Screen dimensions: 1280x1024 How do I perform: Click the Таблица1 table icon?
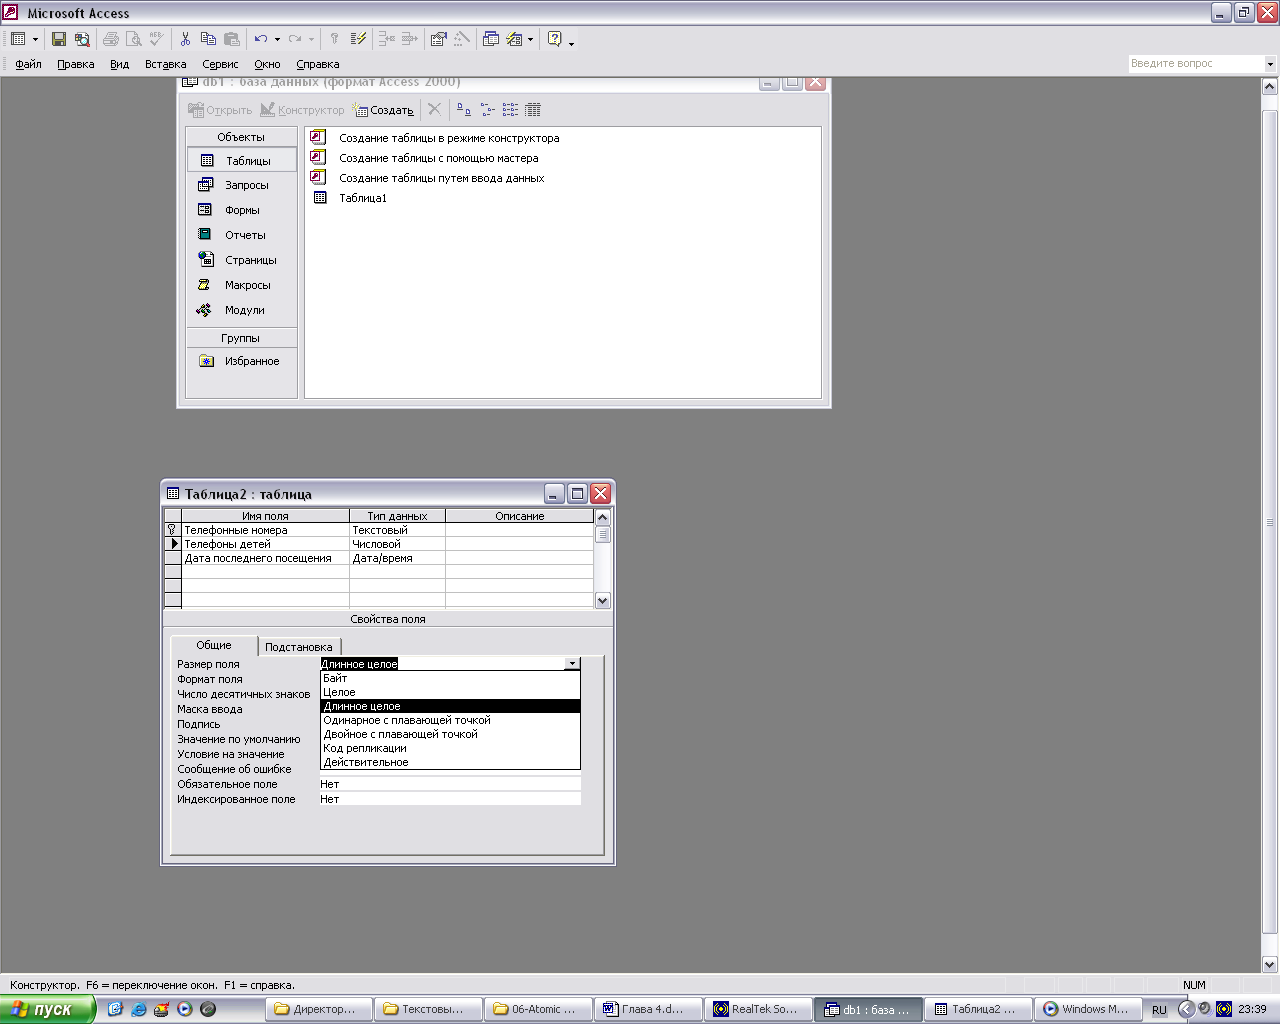320,197
